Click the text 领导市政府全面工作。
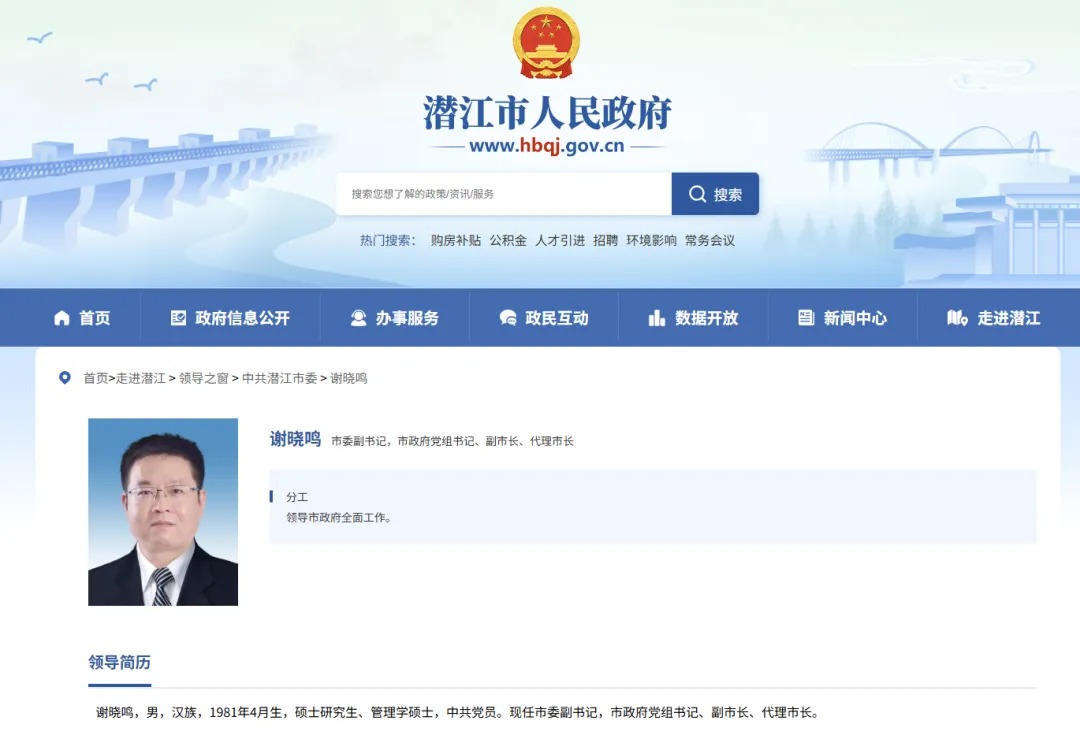Image resolution: width=1080 pixels, height=739 pixels. (x=339, y=517)
